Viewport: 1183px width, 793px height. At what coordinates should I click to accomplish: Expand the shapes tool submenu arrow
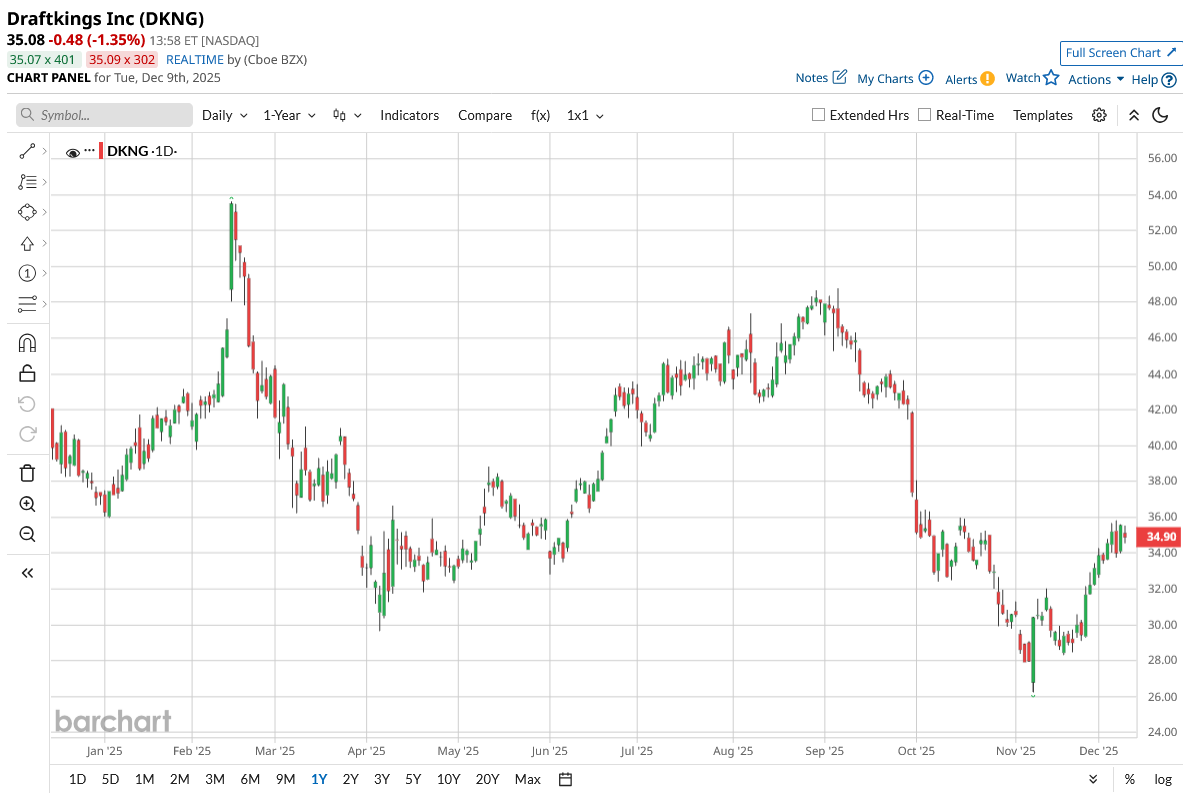point(45,212)
